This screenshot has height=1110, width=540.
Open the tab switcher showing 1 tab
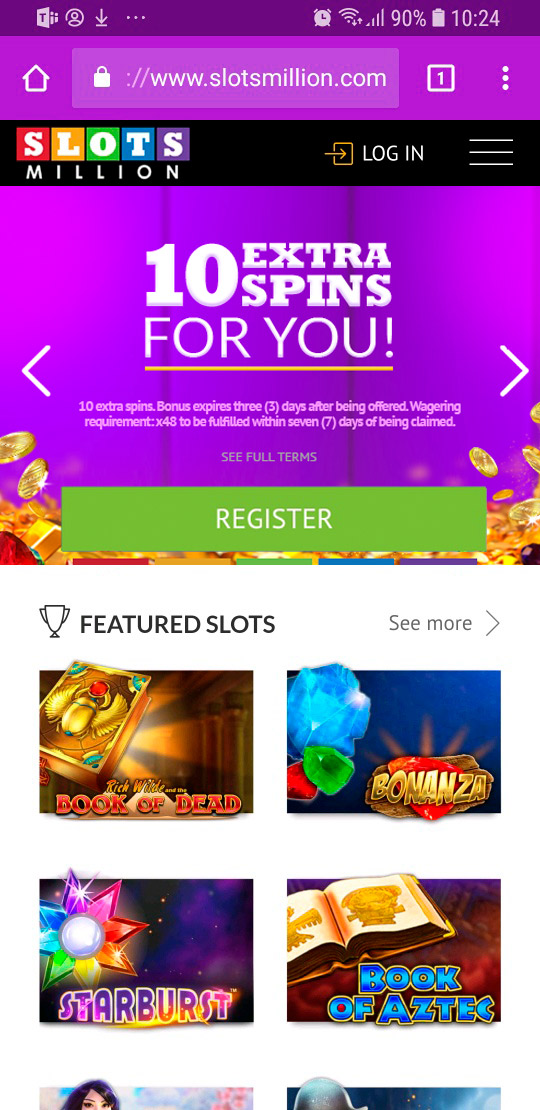click(441, 79)
